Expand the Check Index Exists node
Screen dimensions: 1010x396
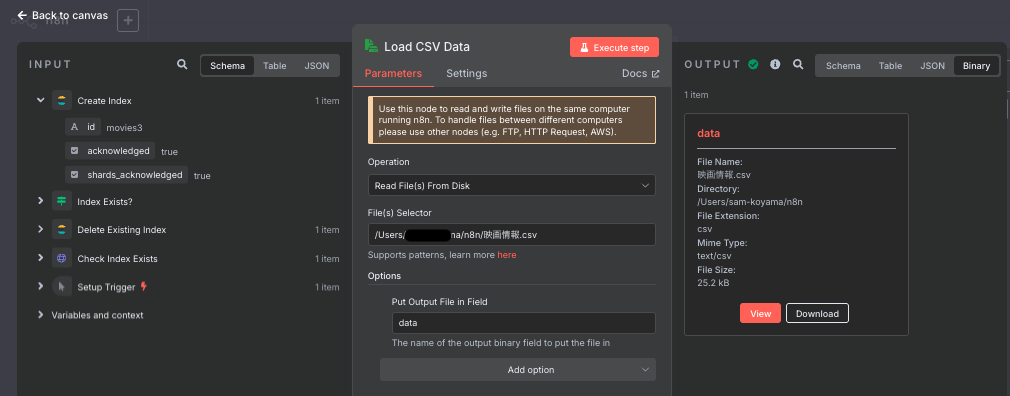click(41, 258)
